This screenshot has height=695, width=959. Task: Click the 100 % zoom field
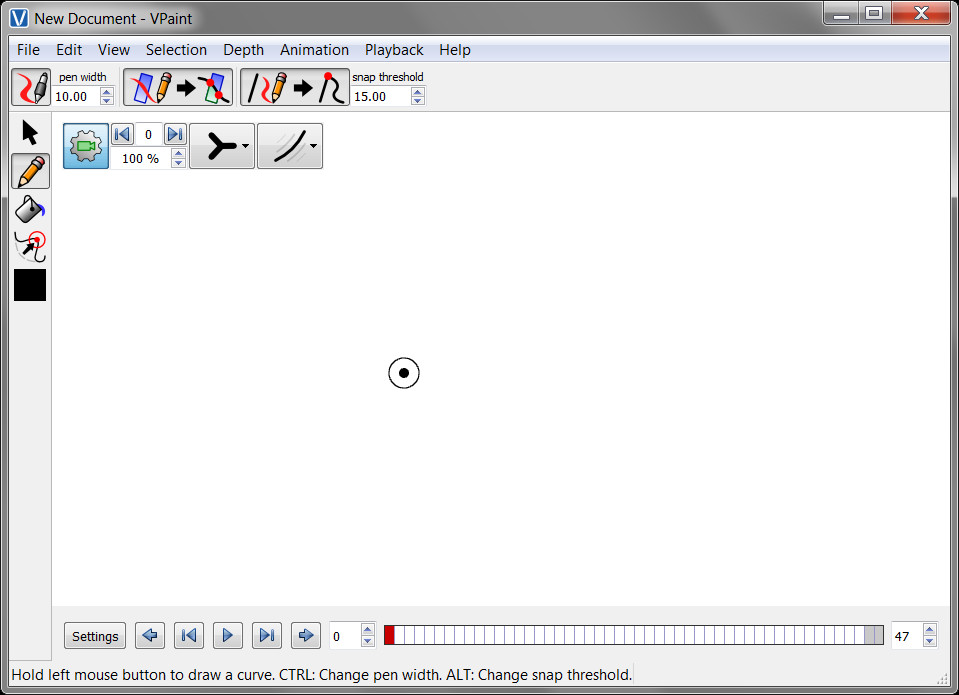click(x=141, y=158)
